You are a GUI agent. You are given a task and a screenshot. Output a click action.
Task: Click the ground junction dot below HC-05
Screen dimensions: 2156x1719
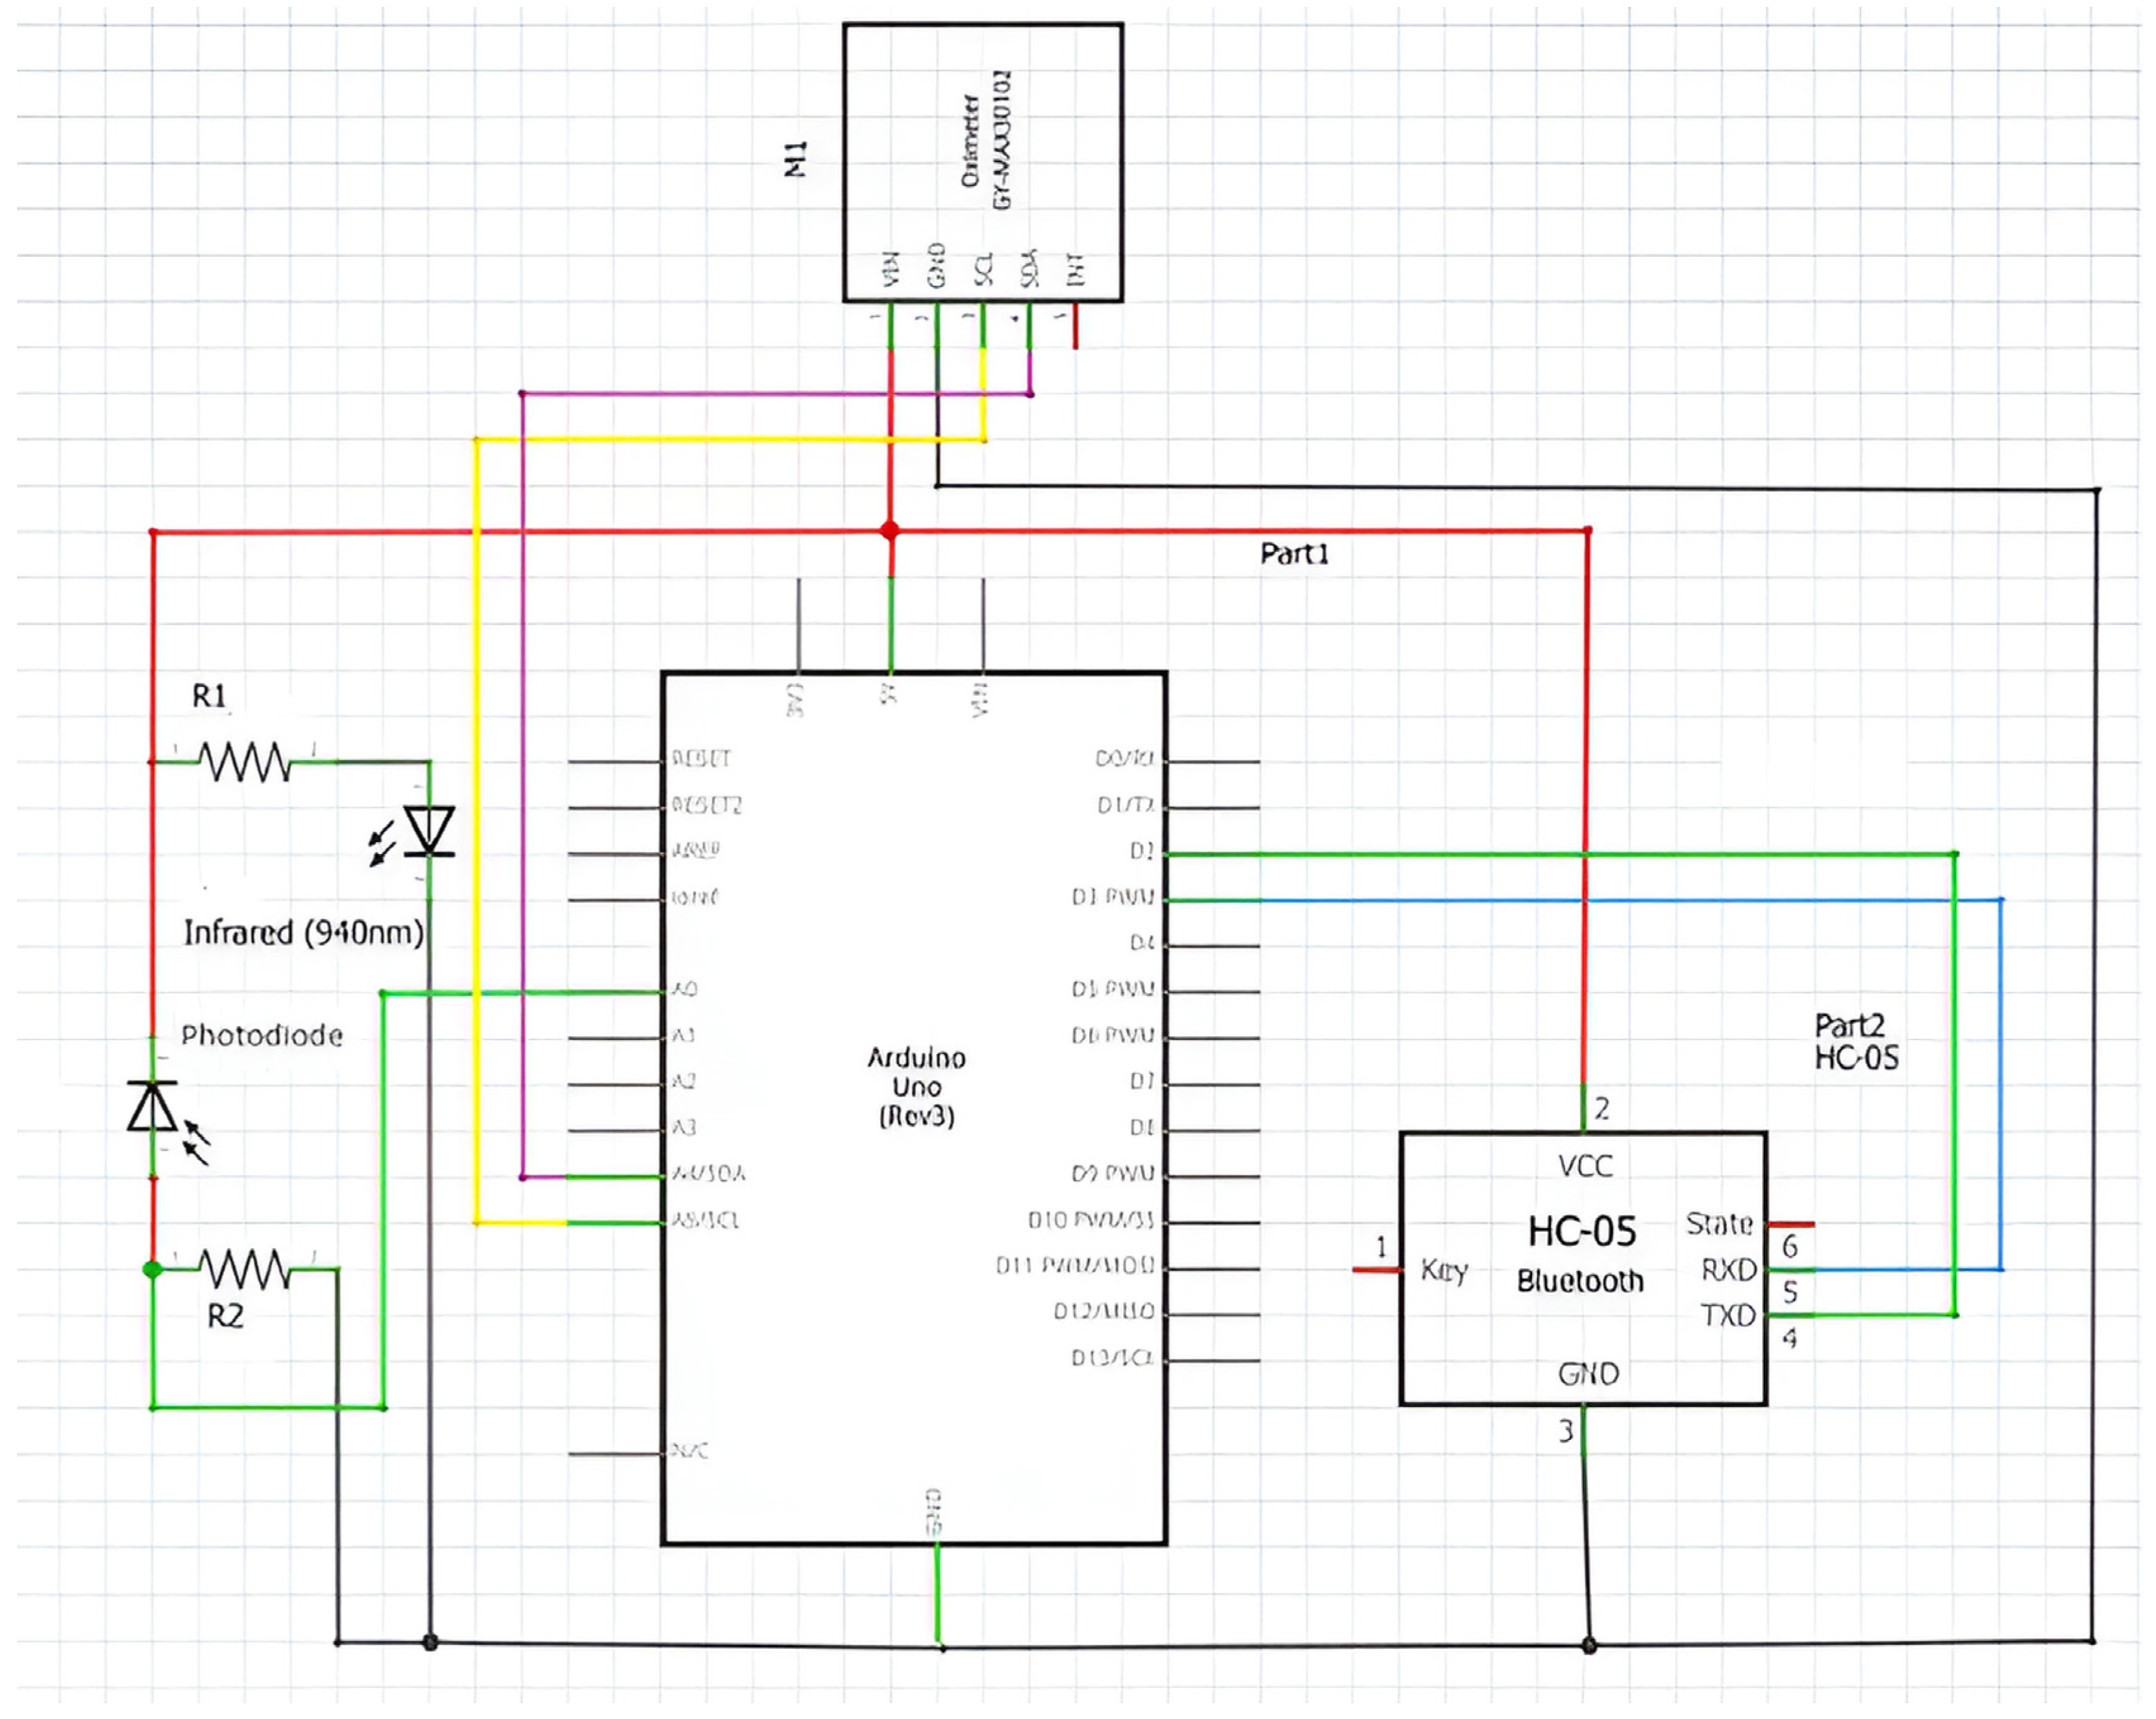pos(1589,1645)
